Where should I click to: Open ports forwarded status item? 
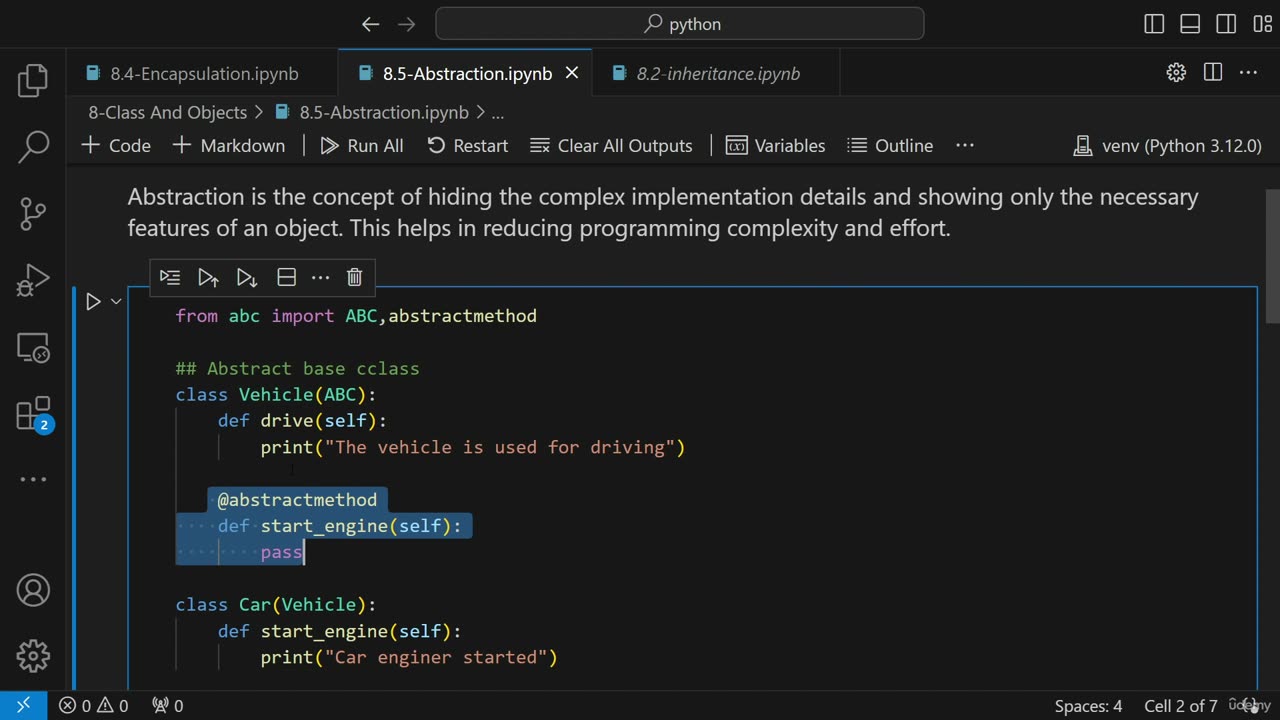point(167,705)
